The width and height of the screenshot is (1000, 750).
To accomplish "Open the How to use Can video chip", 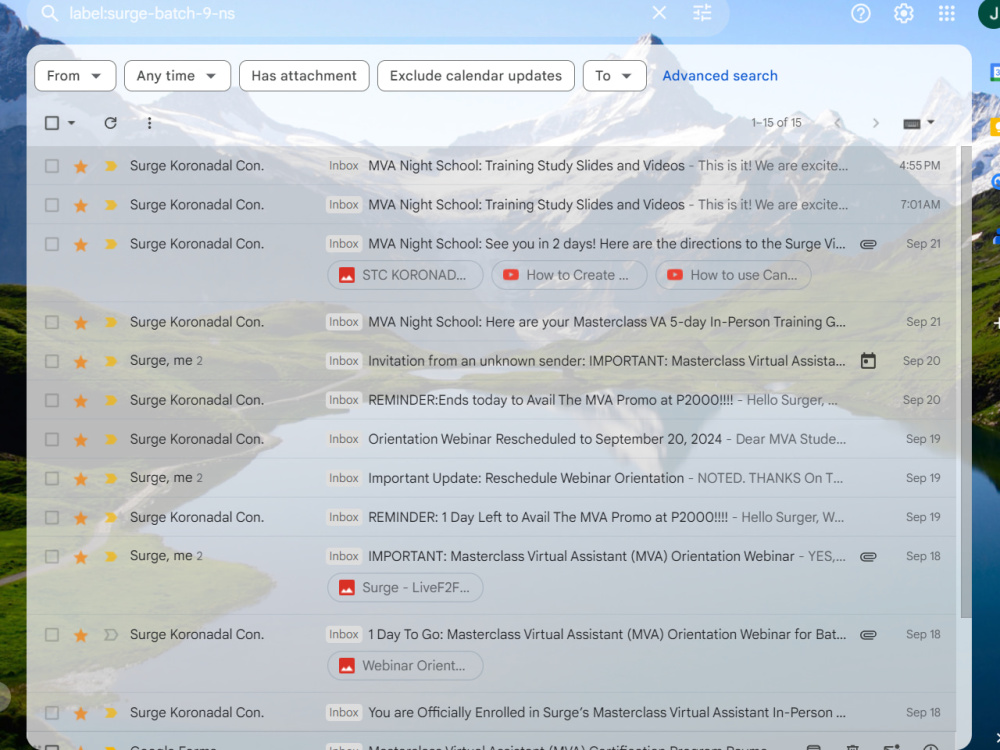I will coord(733,275).
